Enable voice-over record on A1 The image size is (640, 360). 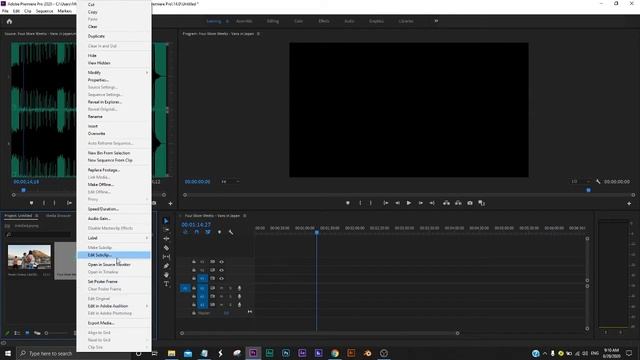click(239, 288)
